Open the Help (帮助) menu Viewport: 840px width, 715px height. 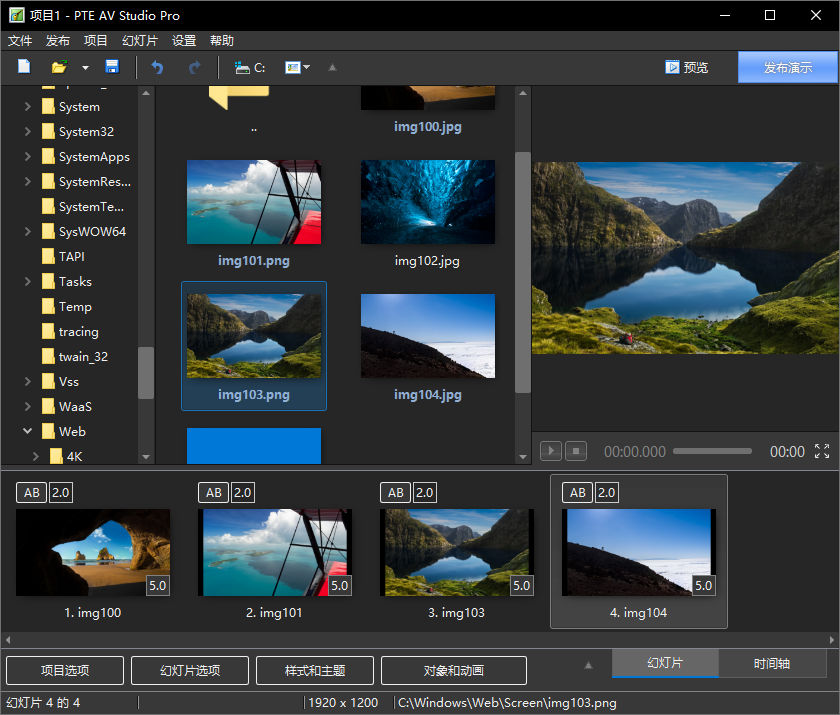click(222, 41)
